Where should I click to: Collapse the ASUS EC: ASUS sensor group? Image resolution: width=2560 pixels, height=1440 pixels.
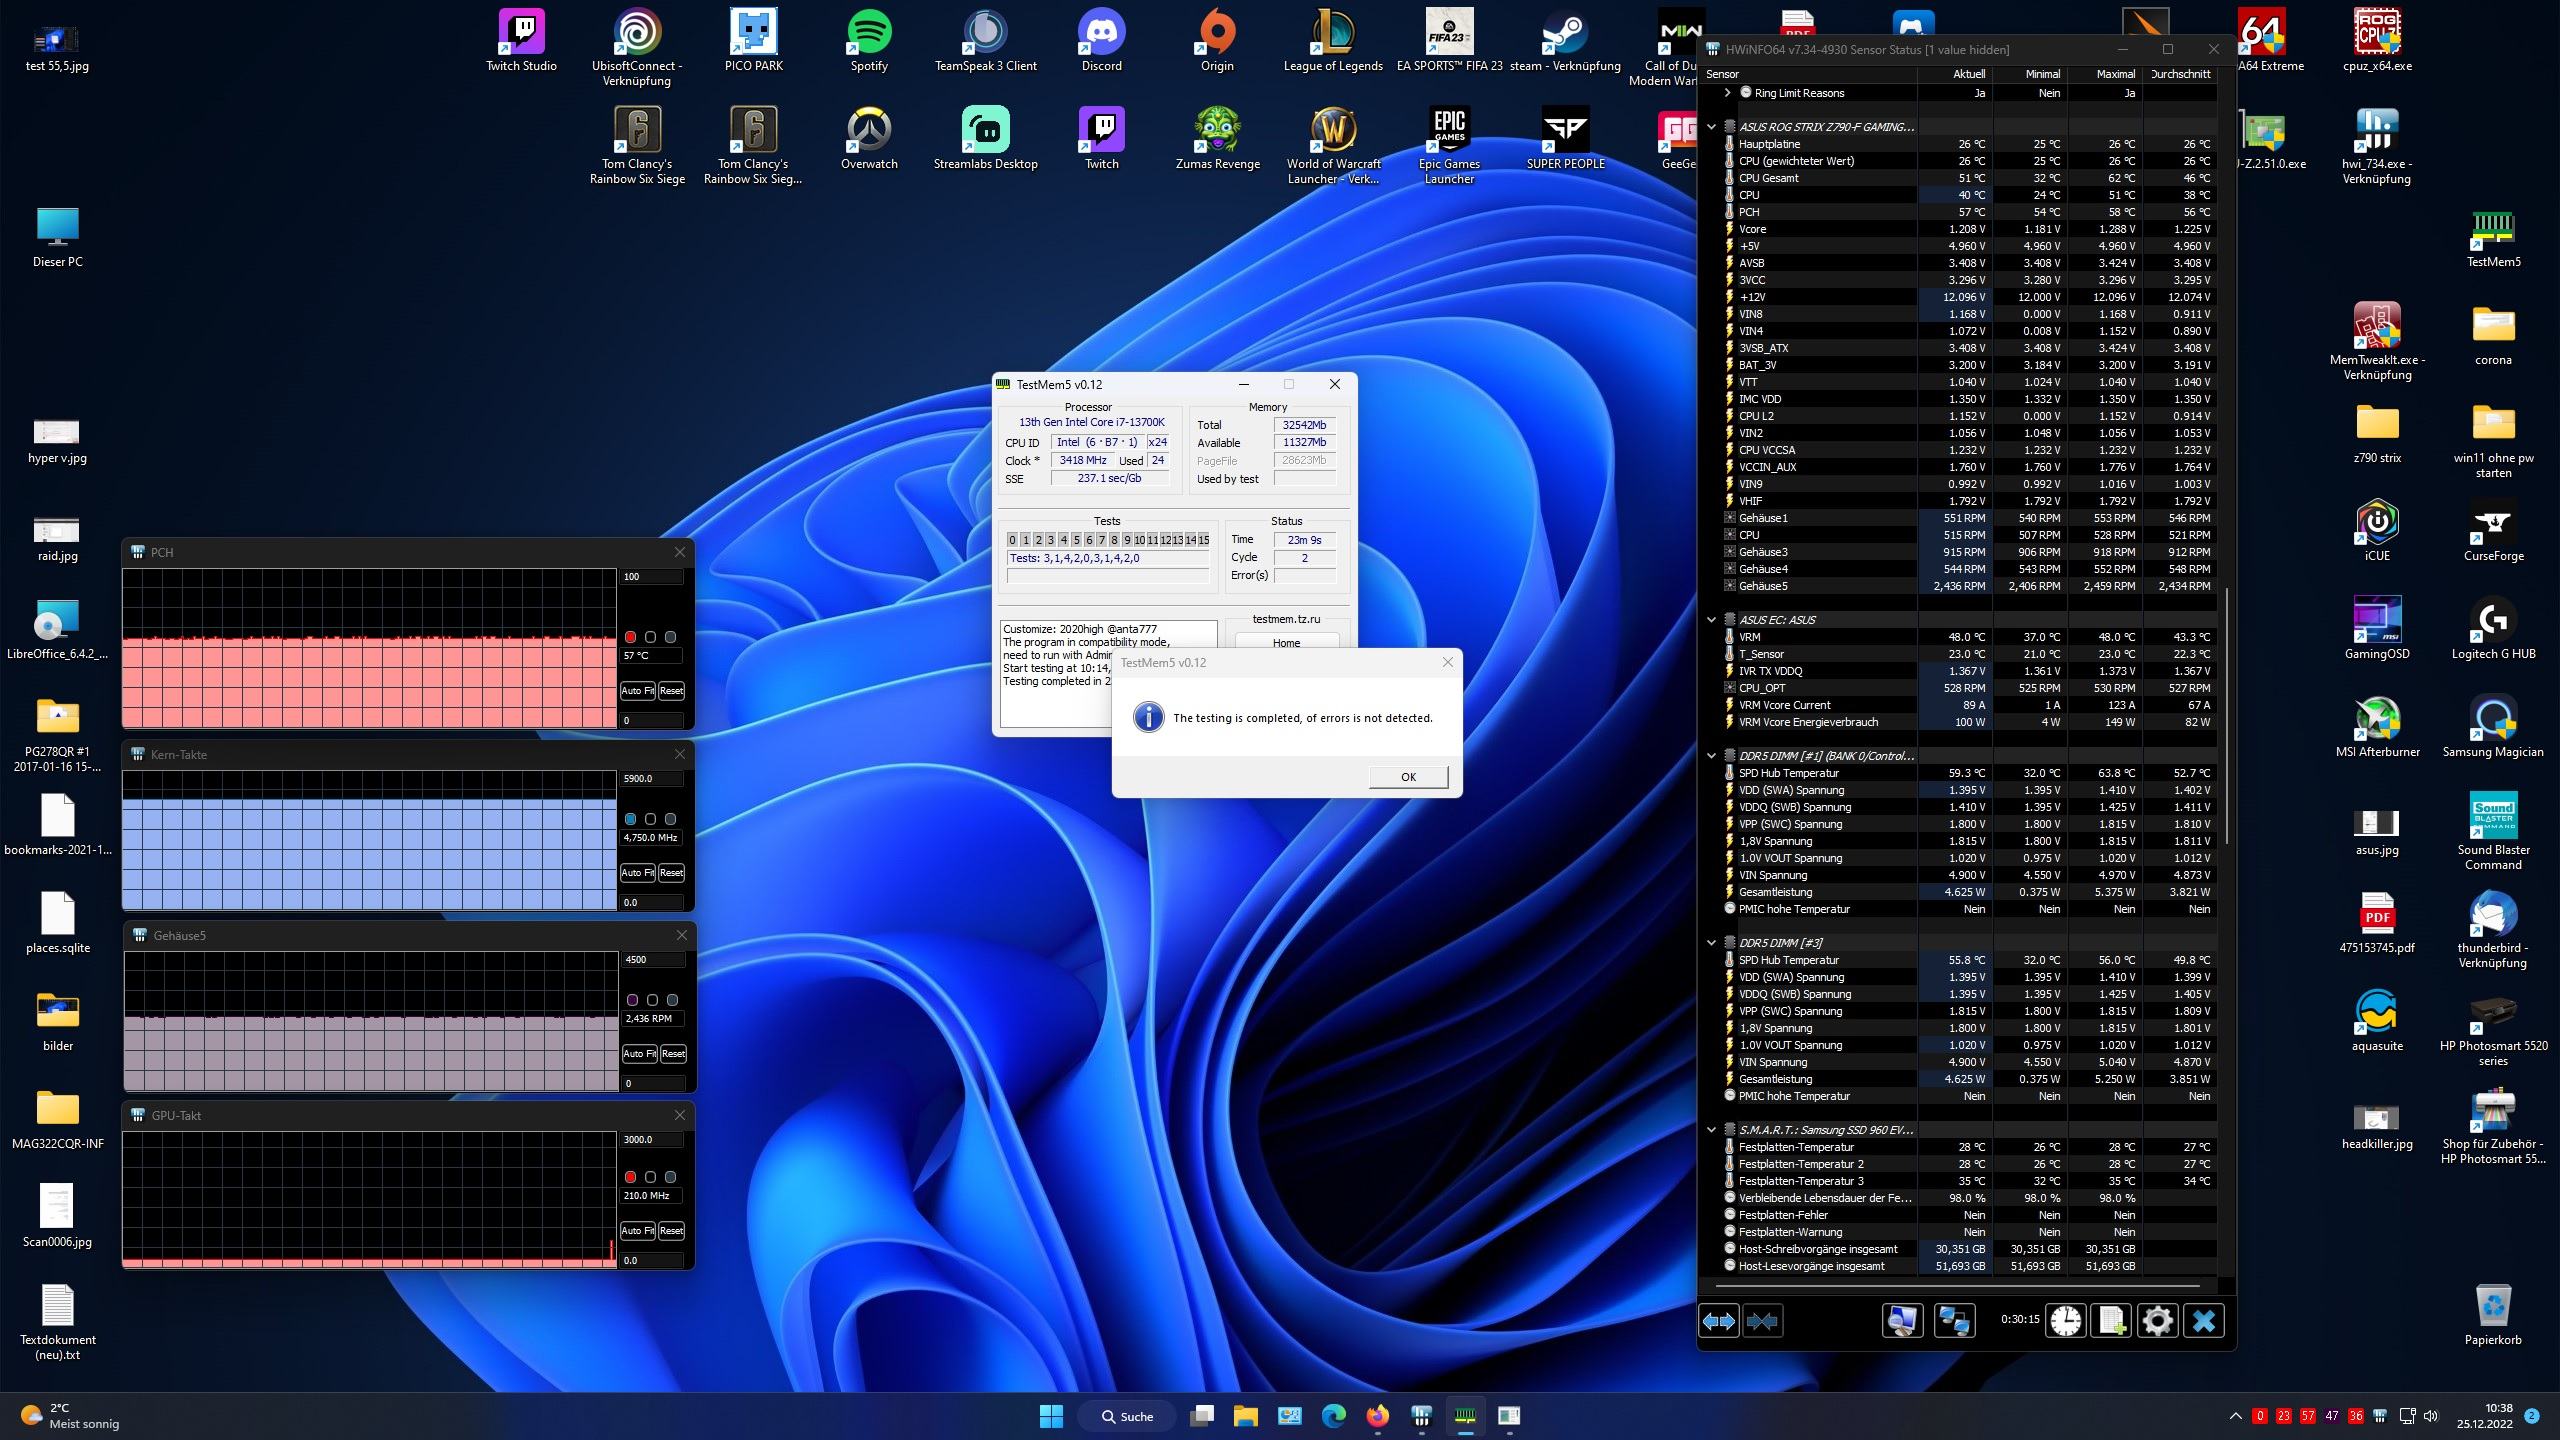point(1711,620)
